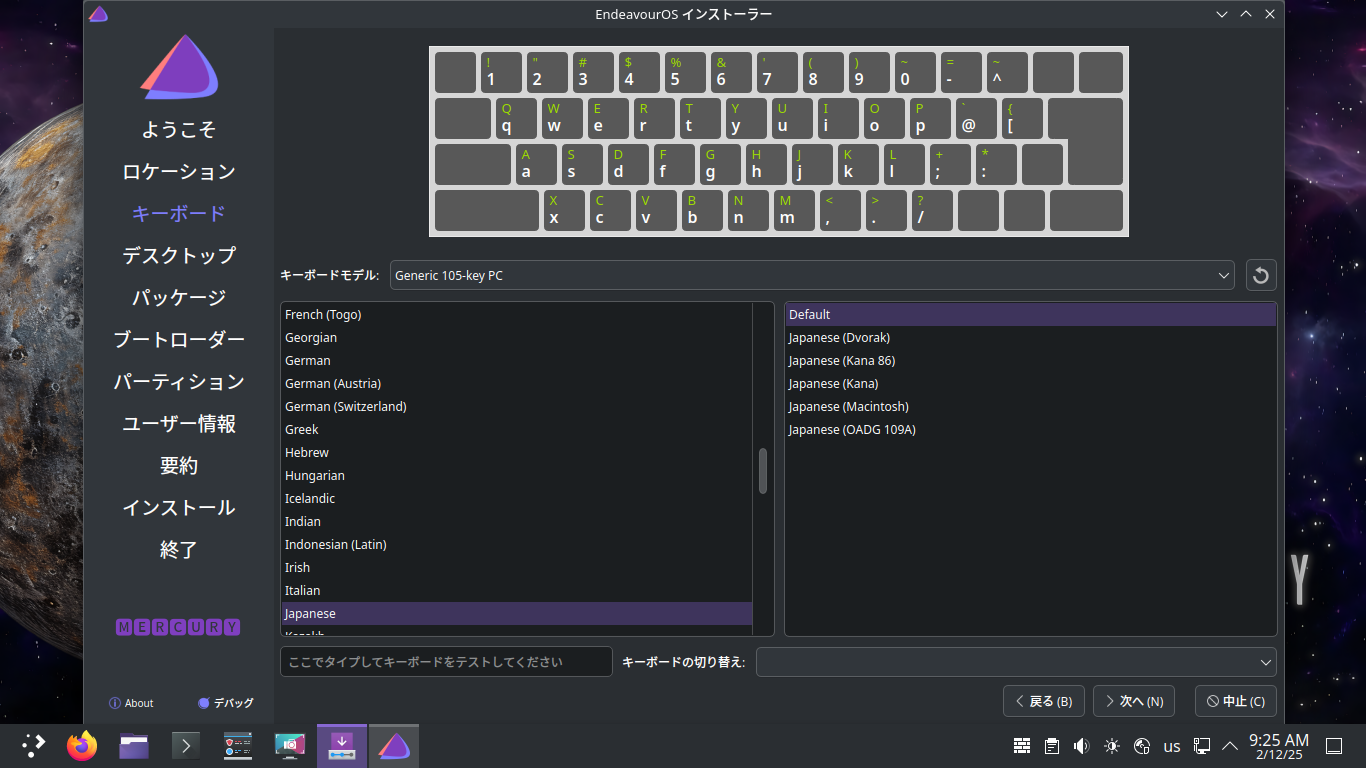Click the us keyboard layout indicator
Screen dimensions: 1366x768
(x=1172, y=746)
